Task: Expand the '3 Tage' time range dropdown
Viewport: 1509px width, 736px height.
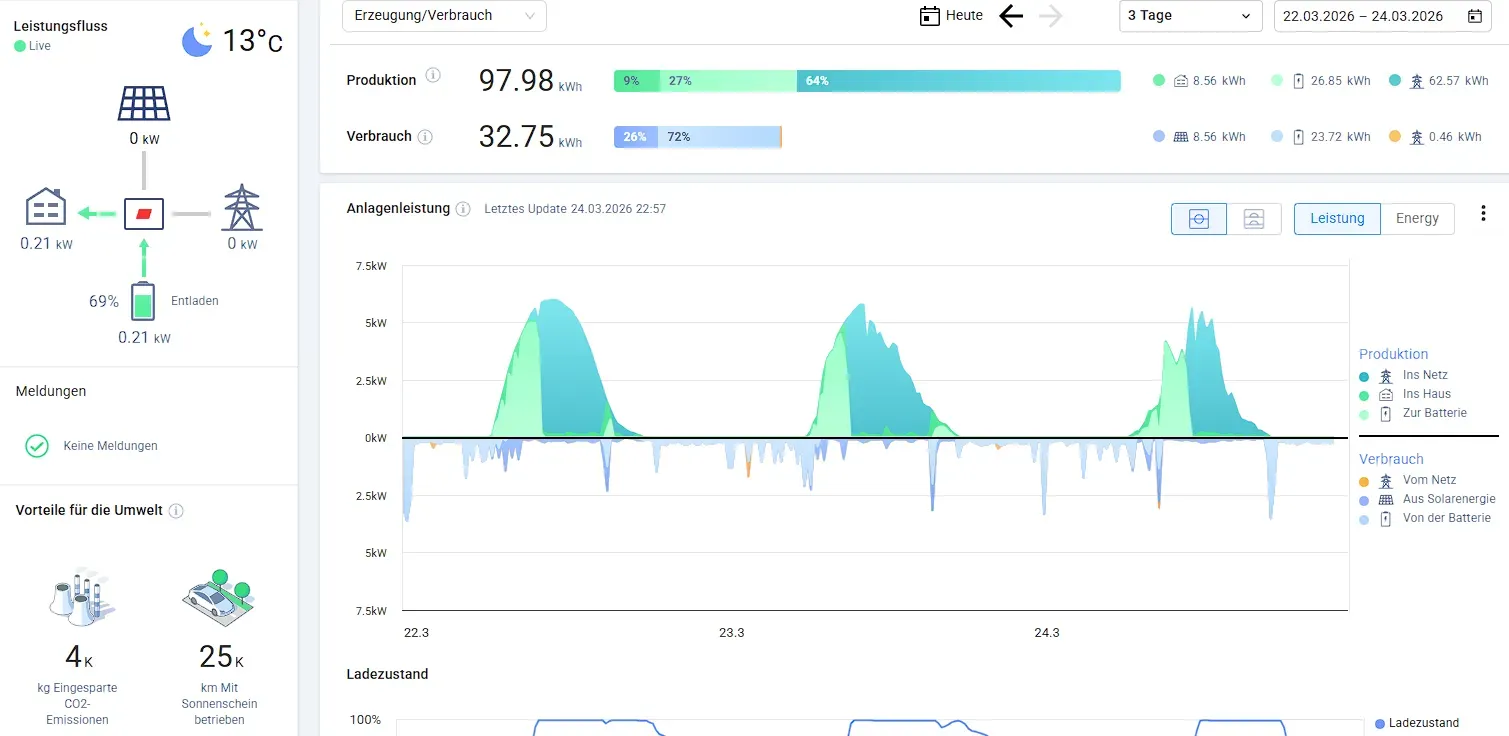Action: pos(1190,16)
